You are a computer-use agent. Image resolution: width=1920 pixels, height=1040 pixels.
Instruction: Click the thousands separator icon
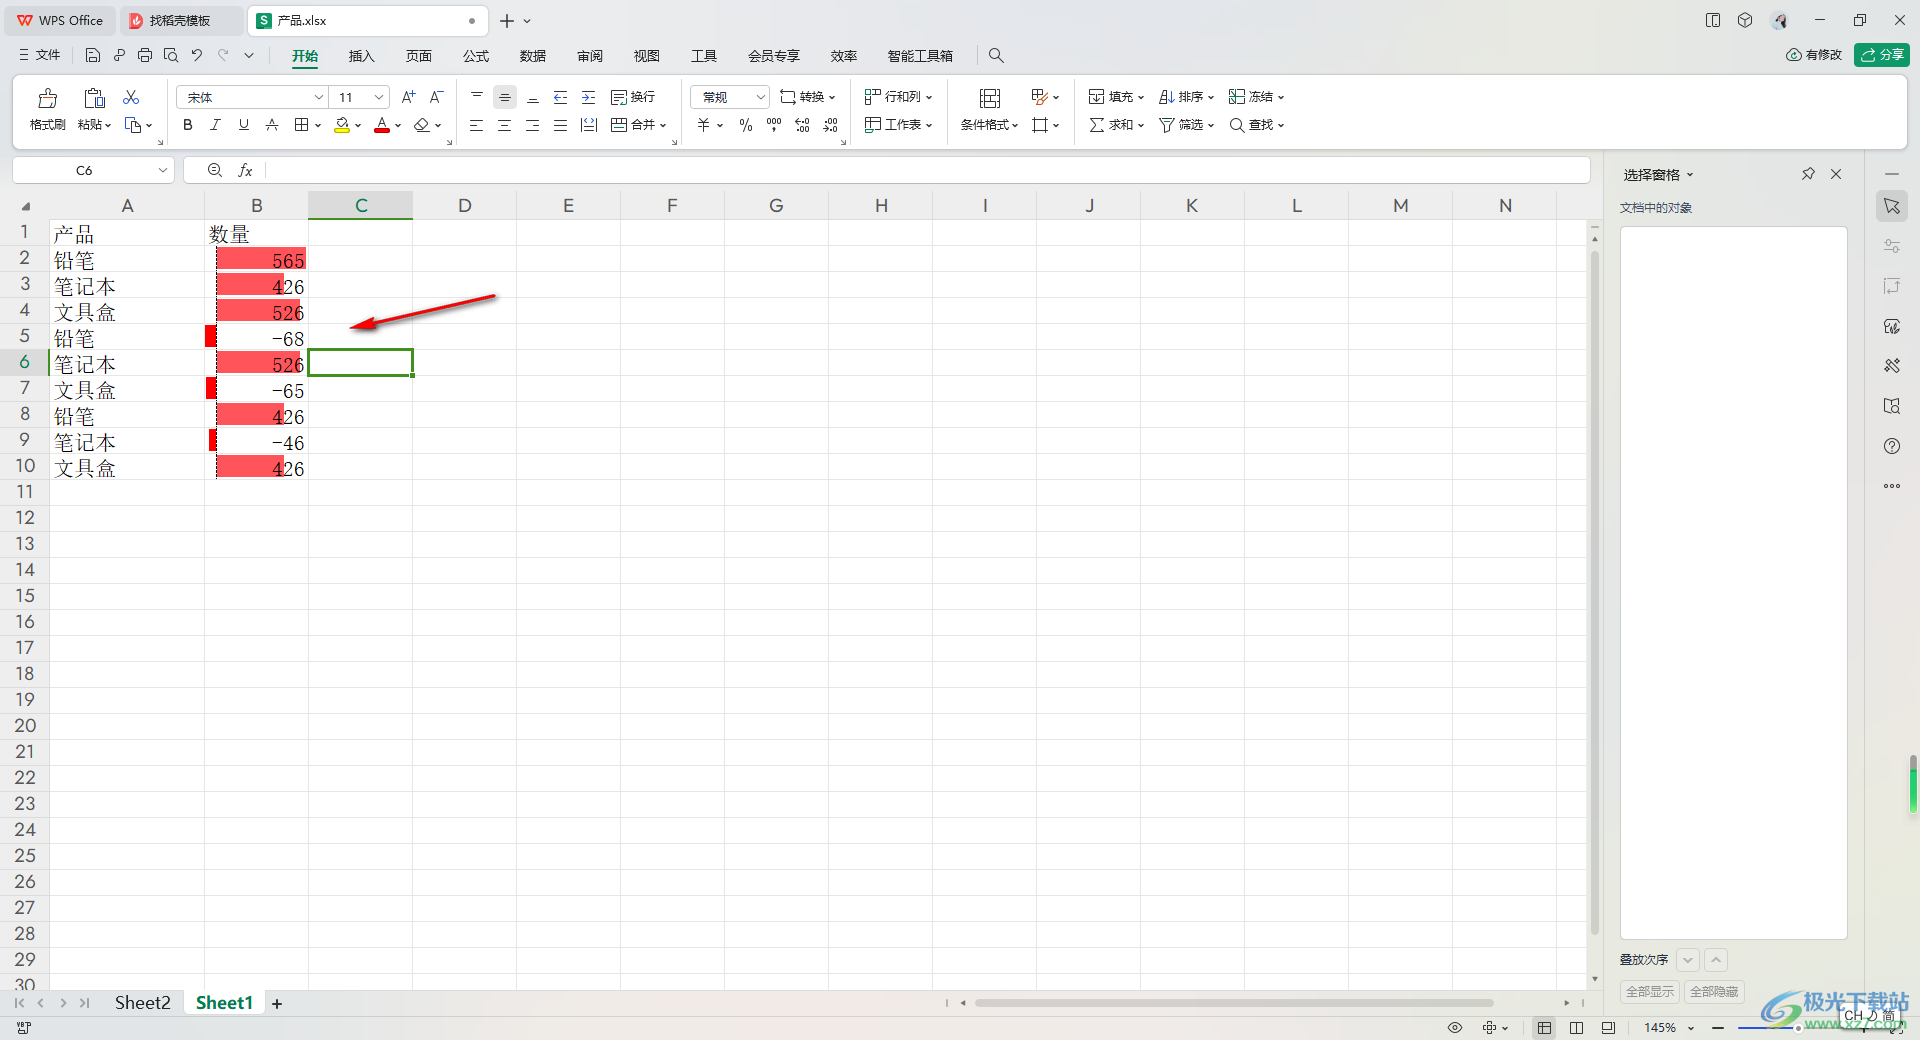(x=774, y=125)
